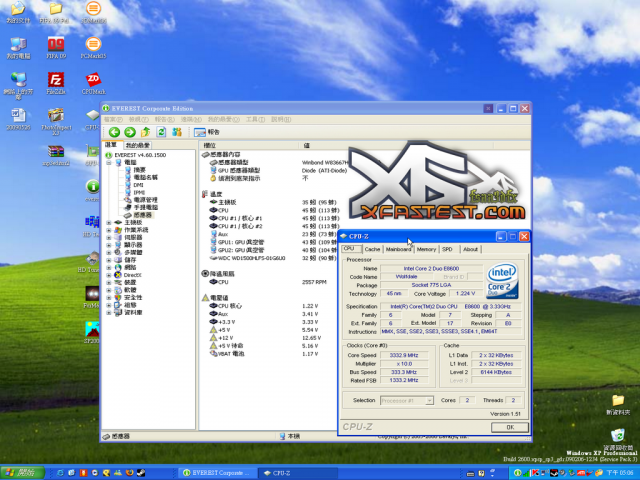Switch to the Mainboard tab in CPU-Z

point(398,249)
